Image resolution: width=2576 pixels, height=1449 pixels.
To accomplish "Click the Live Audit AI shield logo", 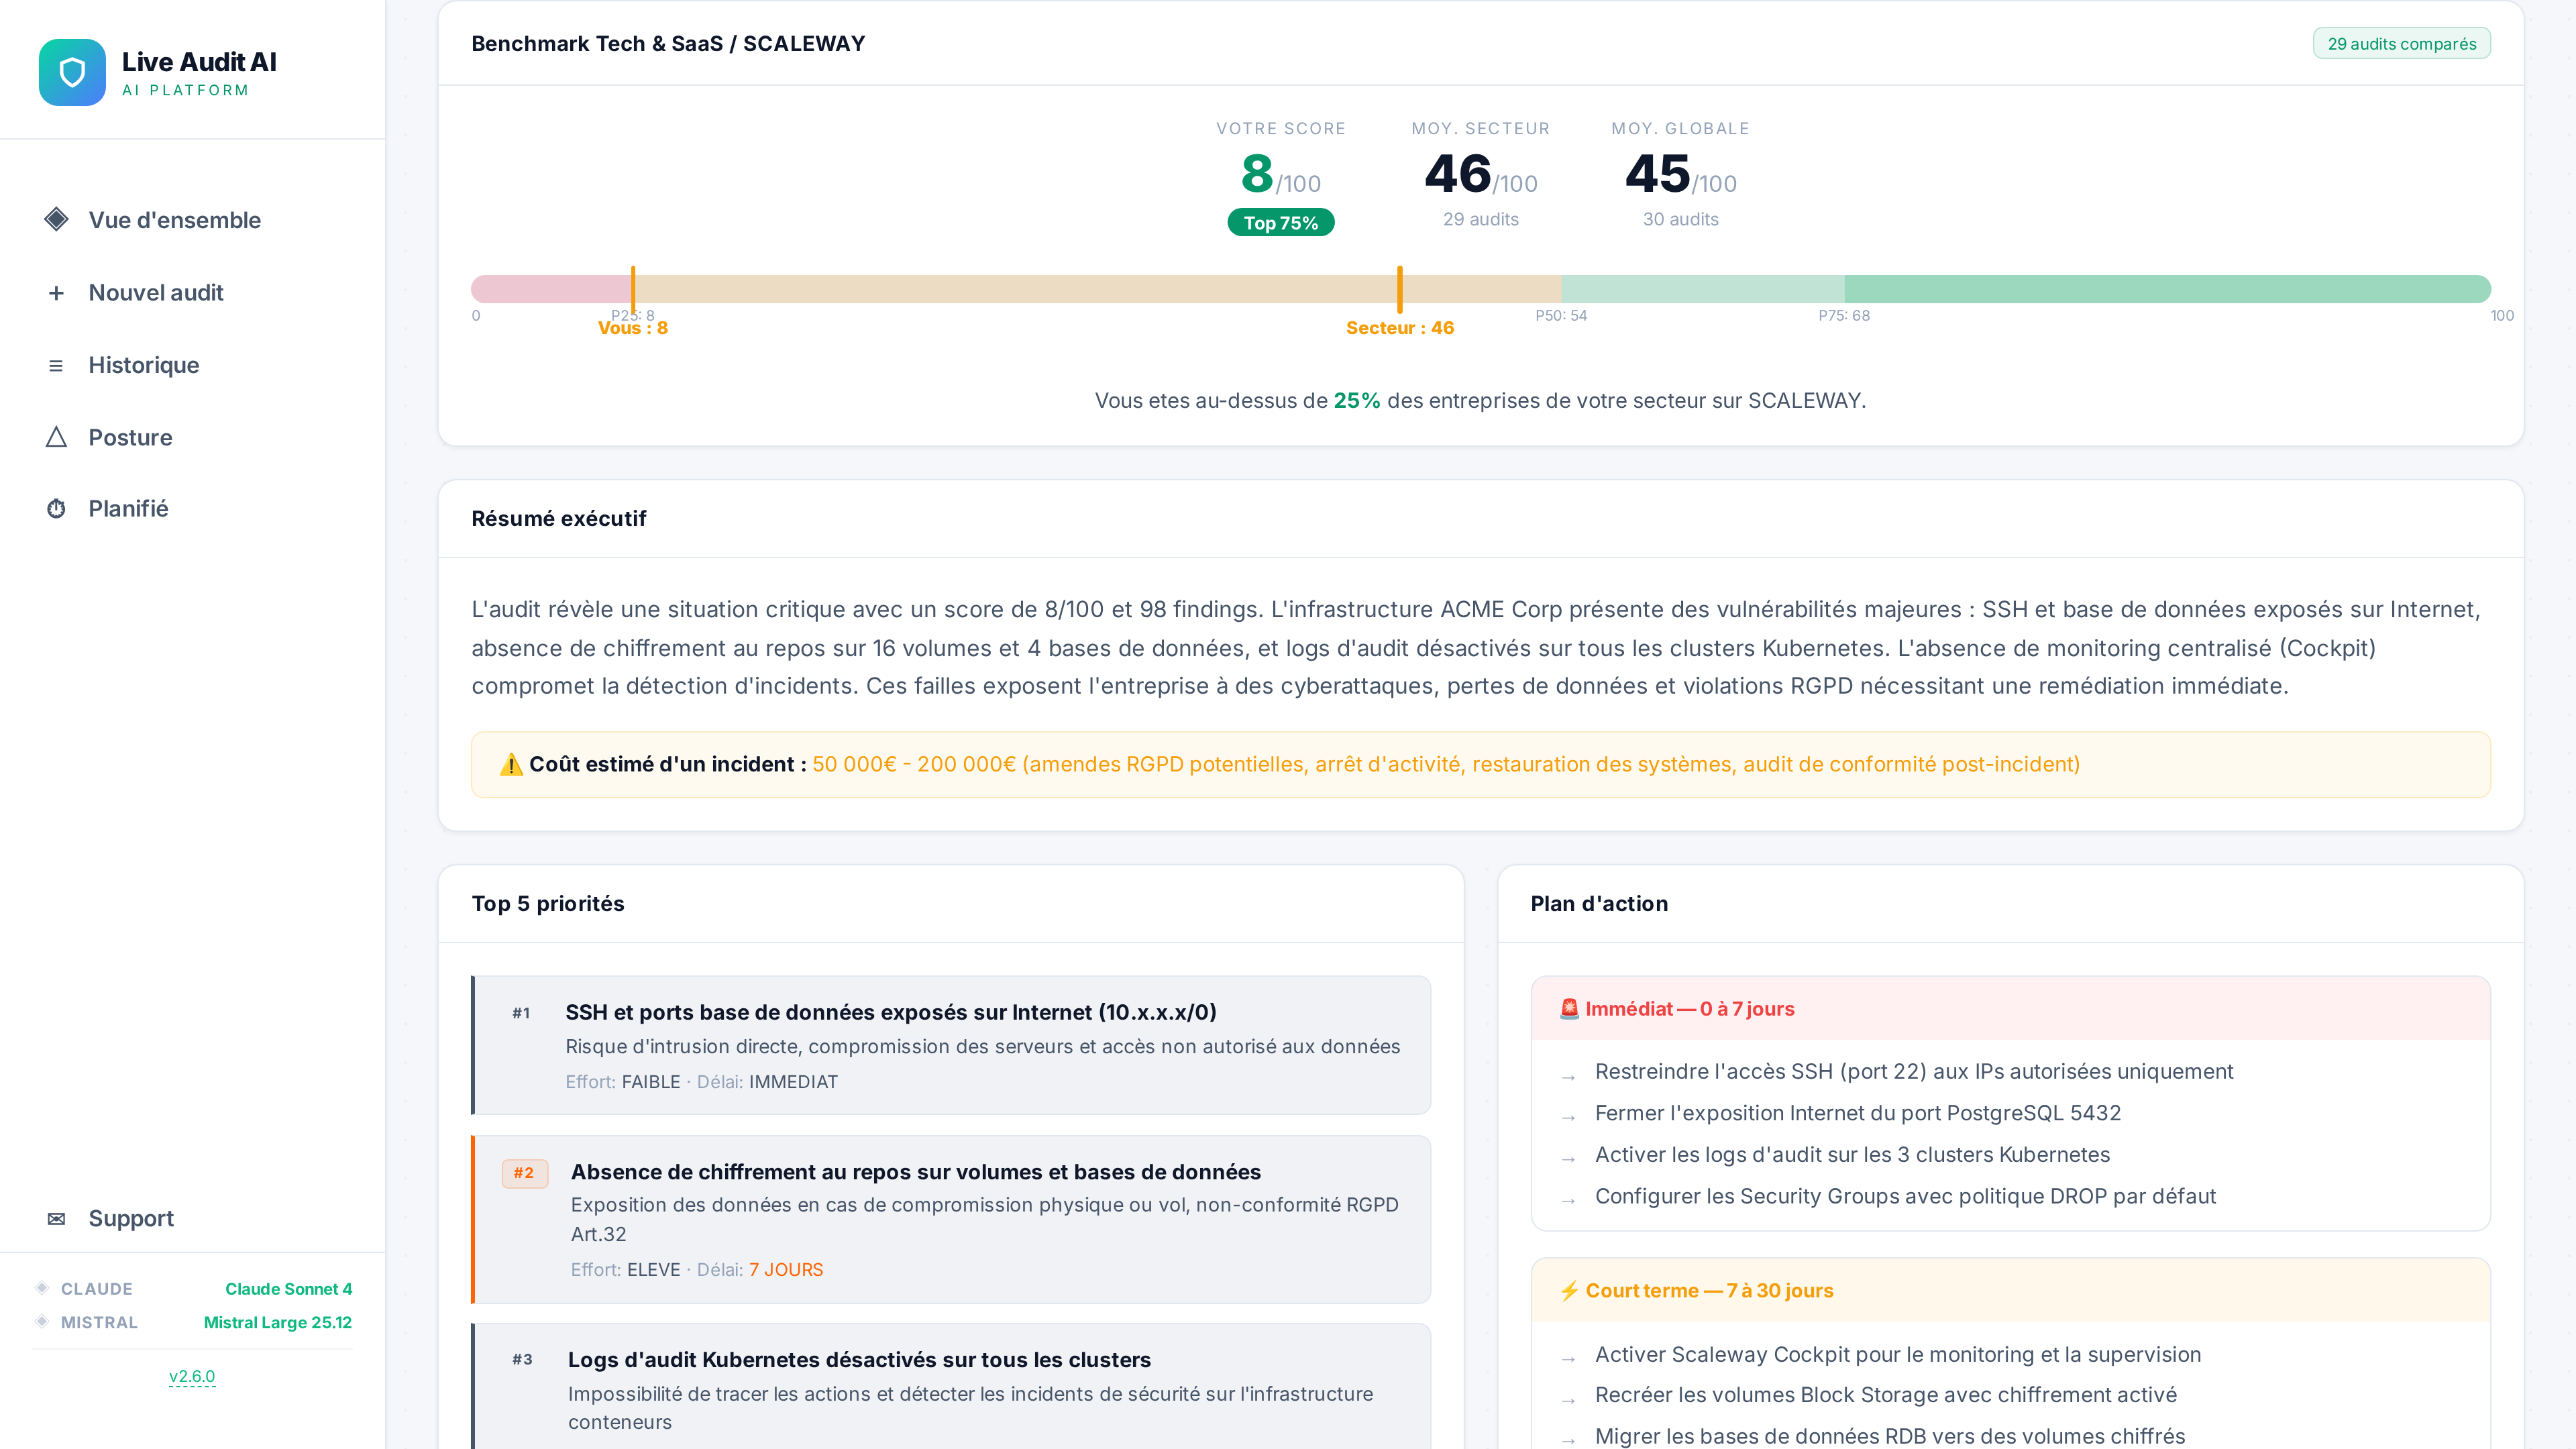I will click(x=72, y=72).
